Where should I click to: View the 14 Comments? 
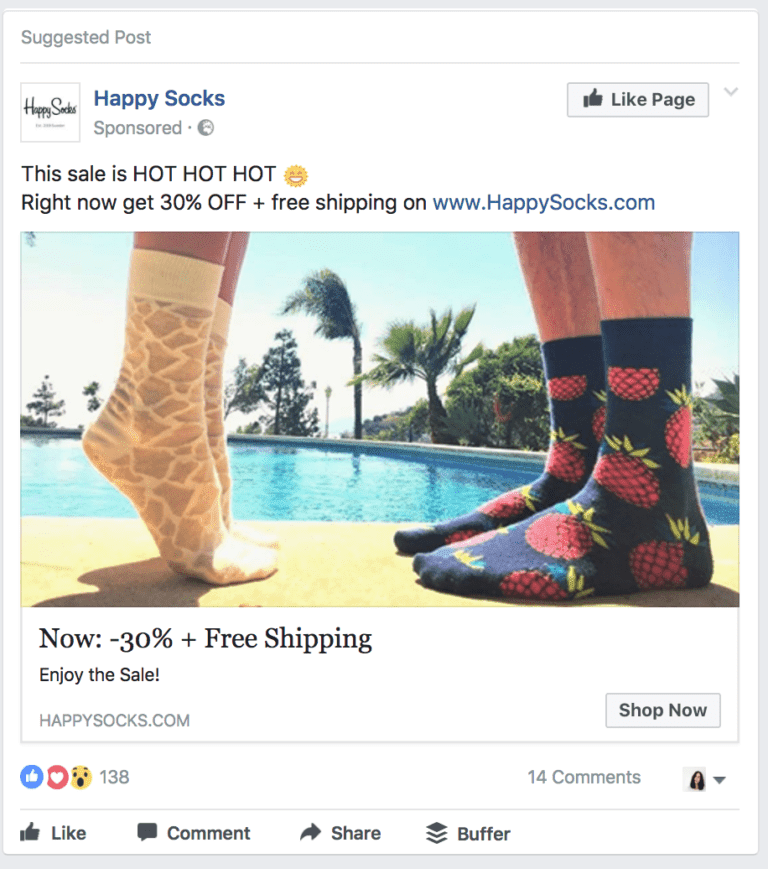point(584,777)
